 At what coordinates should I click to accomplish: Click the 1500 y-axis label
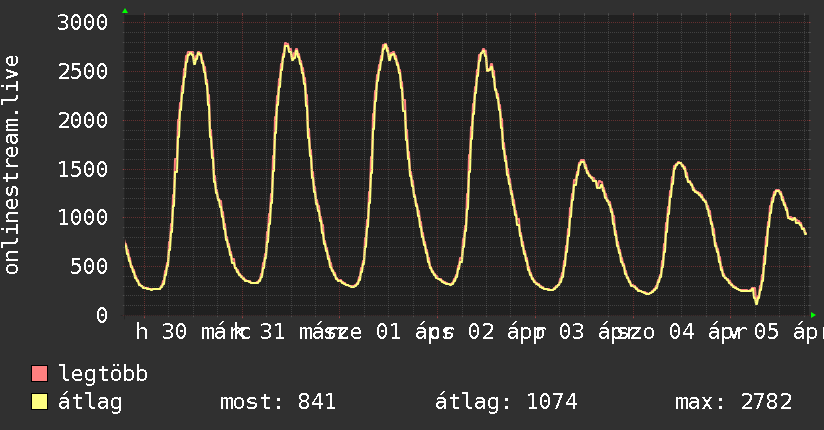[83, 169]
